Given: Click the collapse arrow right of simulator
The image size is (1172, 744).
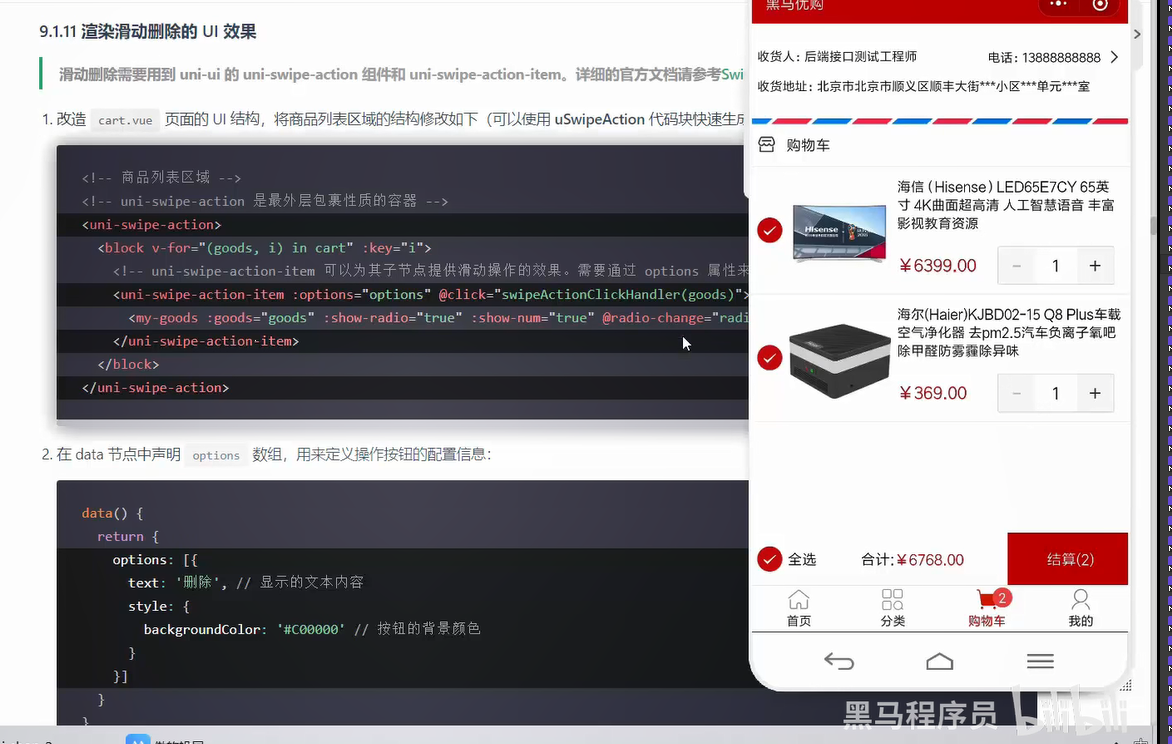Looking at the screenshot, I should click(1137, 34).
